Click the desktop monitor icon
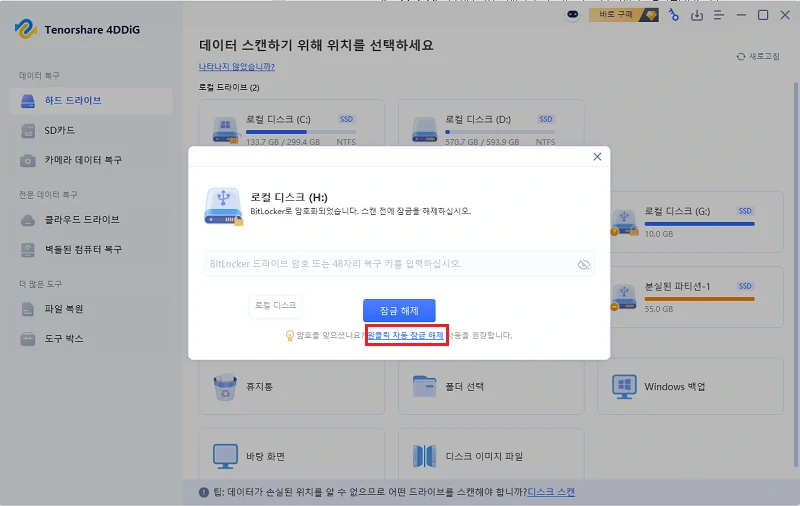The image size is (800, 506). (x=225, y=457)
